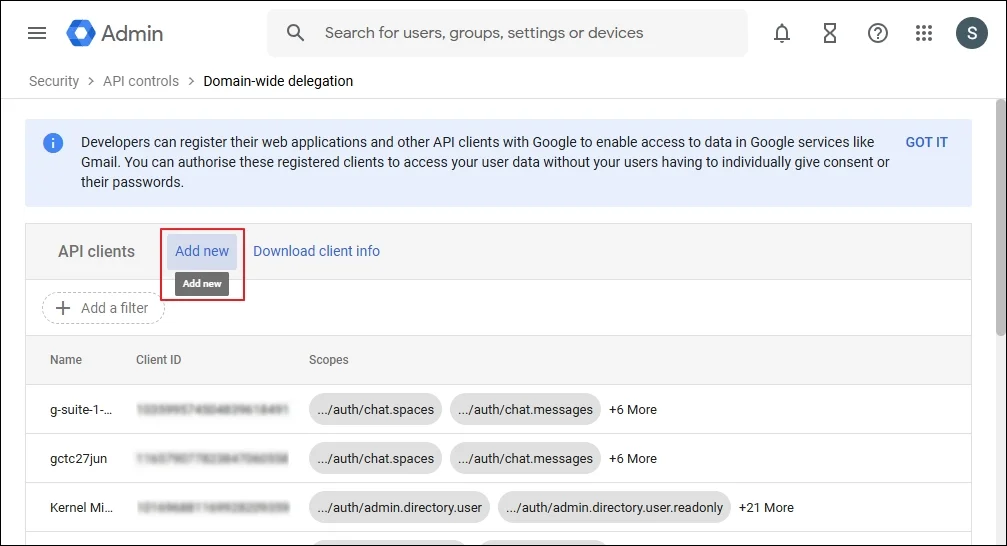Click the blue info icon in banner
This screenshot has height=546, width=1007.
pos(53,143)
